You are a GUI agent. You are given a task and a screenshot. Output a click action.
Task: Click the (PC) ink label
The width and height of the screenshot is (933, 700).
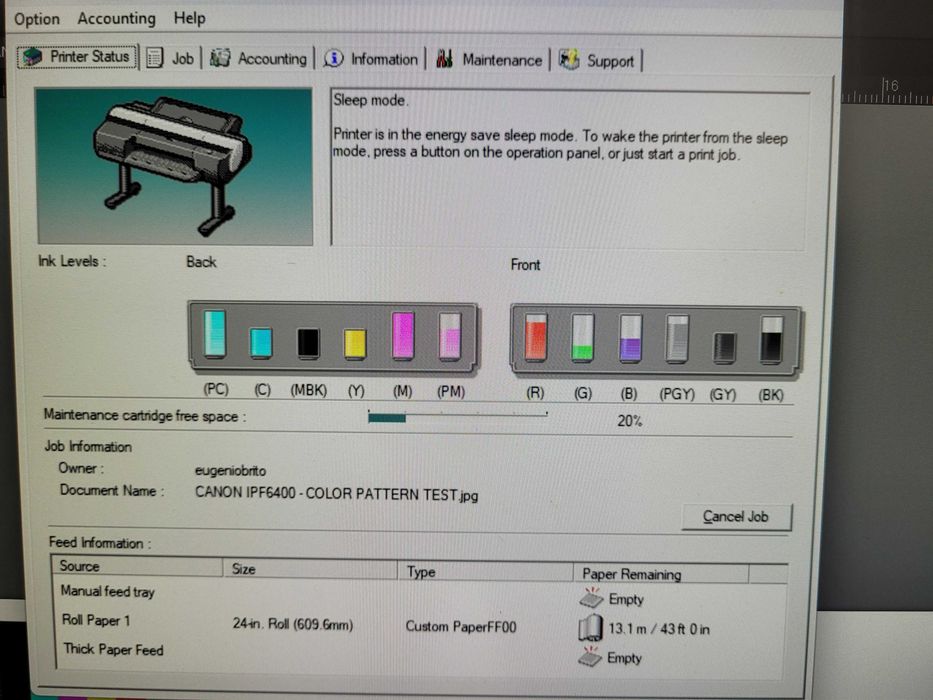click(215, 389)
